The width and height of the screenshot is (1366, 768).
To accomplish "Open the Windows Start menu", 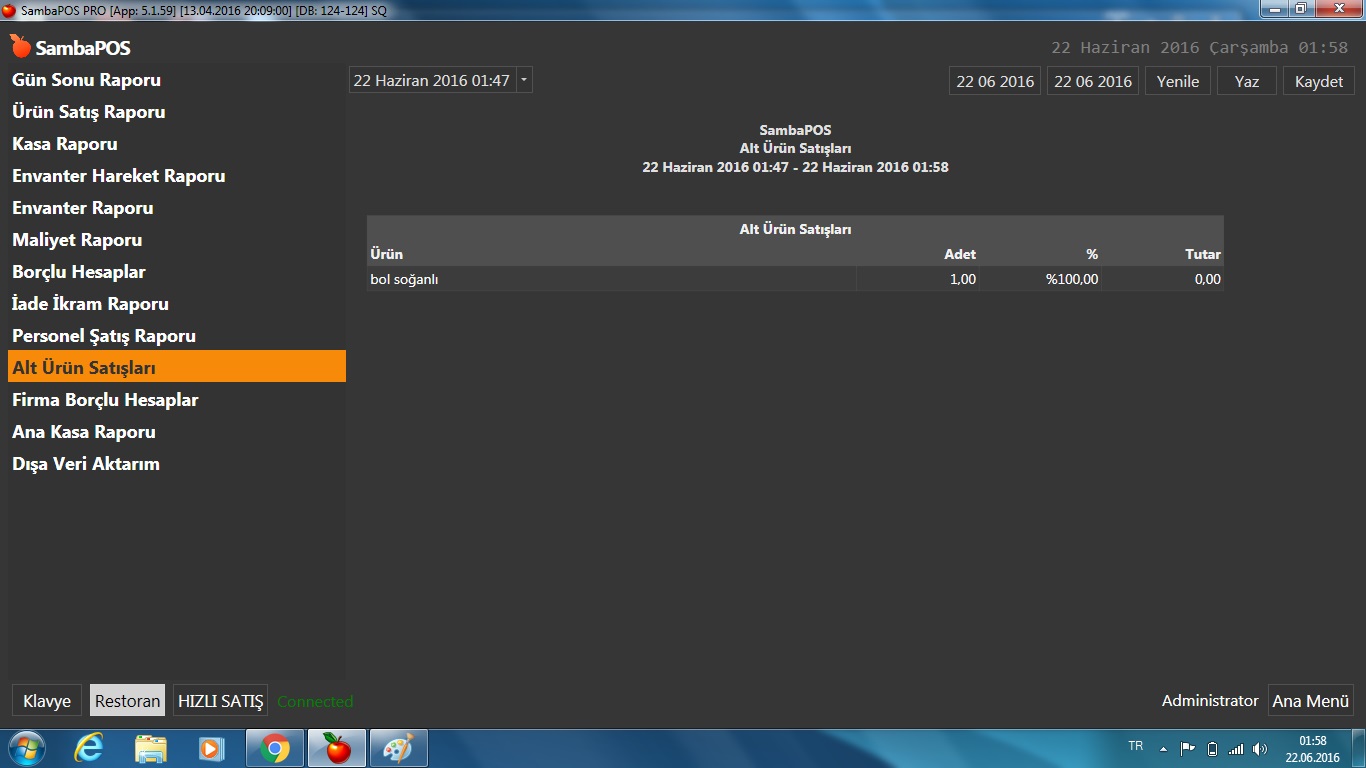I will 26,748.
